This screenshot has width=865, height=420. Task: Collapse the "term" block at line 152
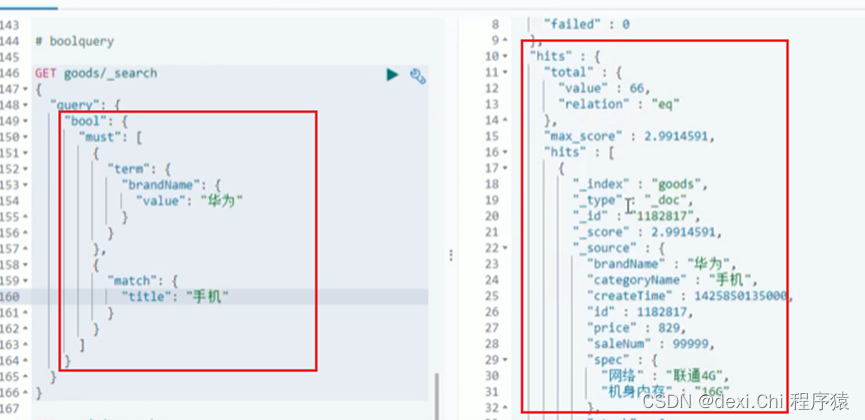point(26,169)
